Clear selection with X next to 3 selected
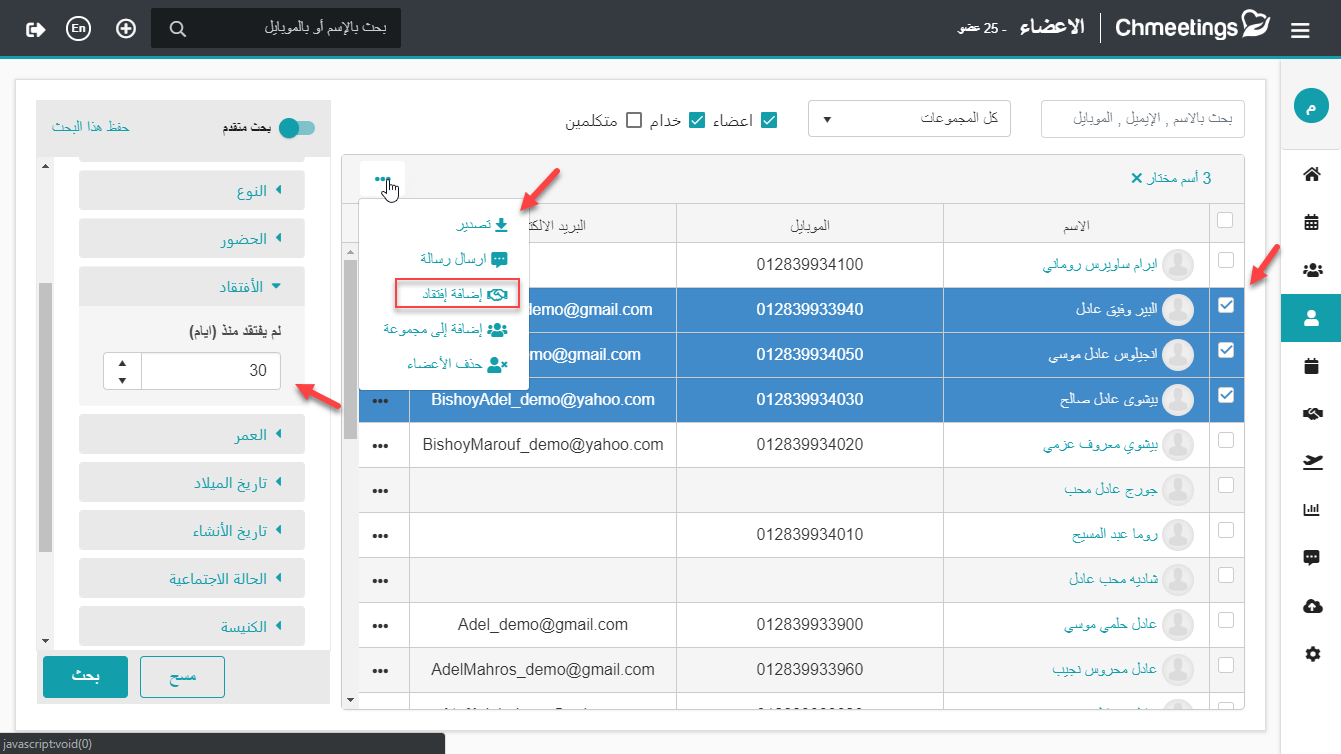The width and height of the screenshot is (1341, 754). point(1136,178)
